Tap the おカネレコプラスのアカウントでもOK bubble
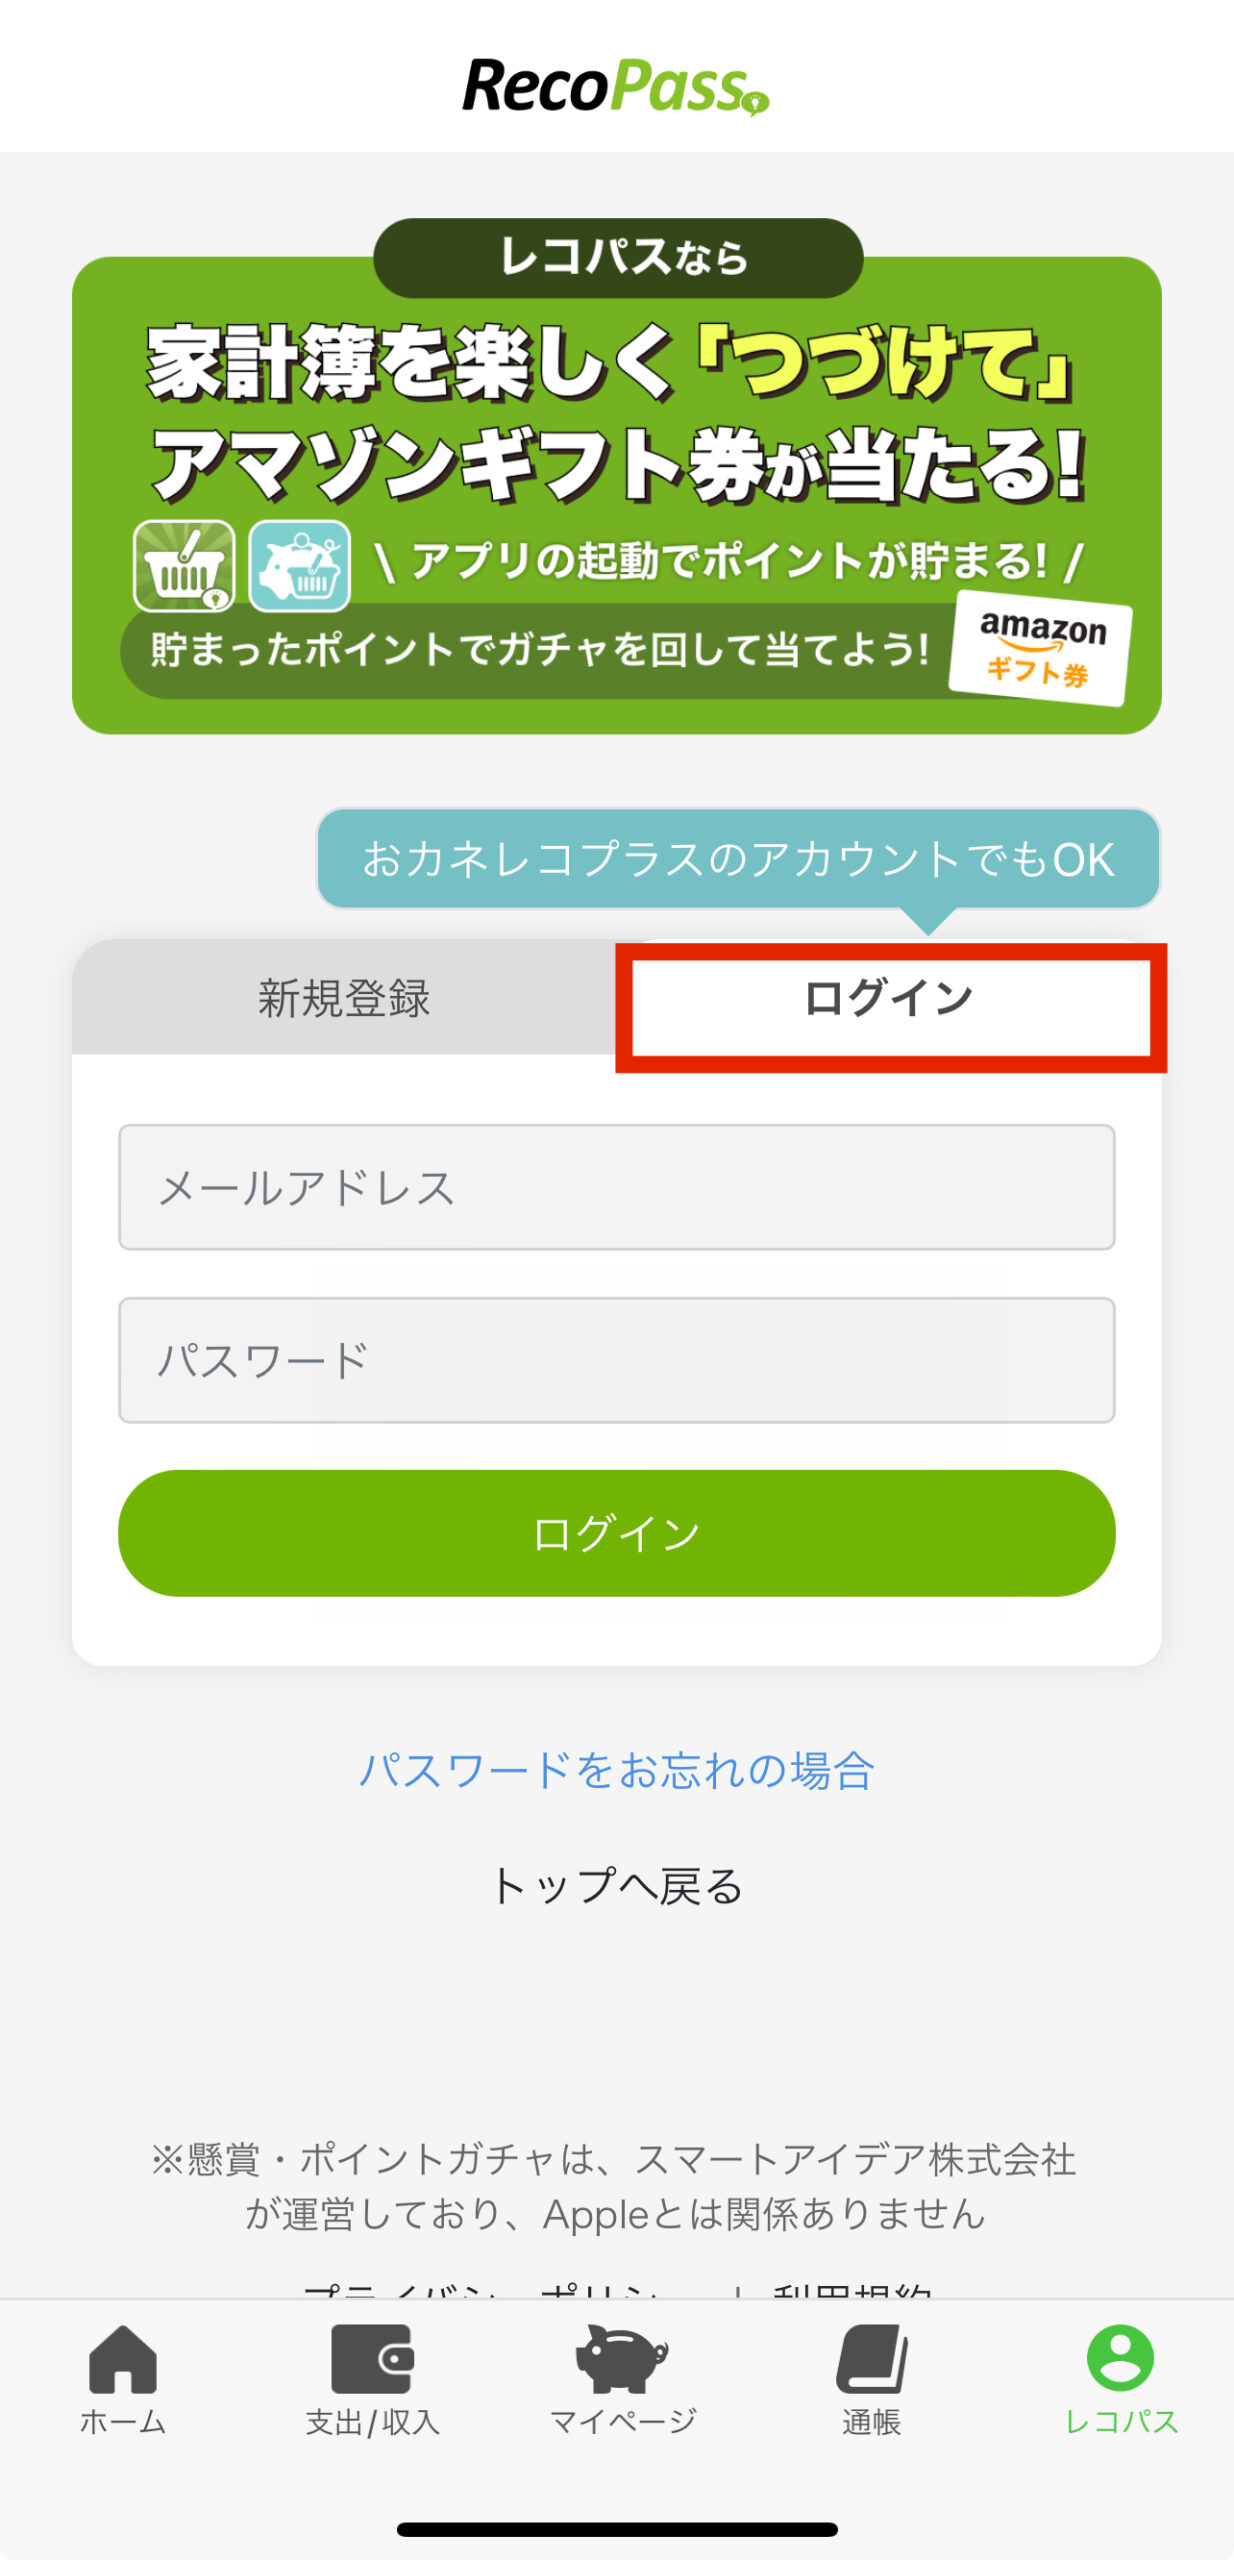Screen dimensions: 1234x2560 pyautogui.click(x=738, y=859)
